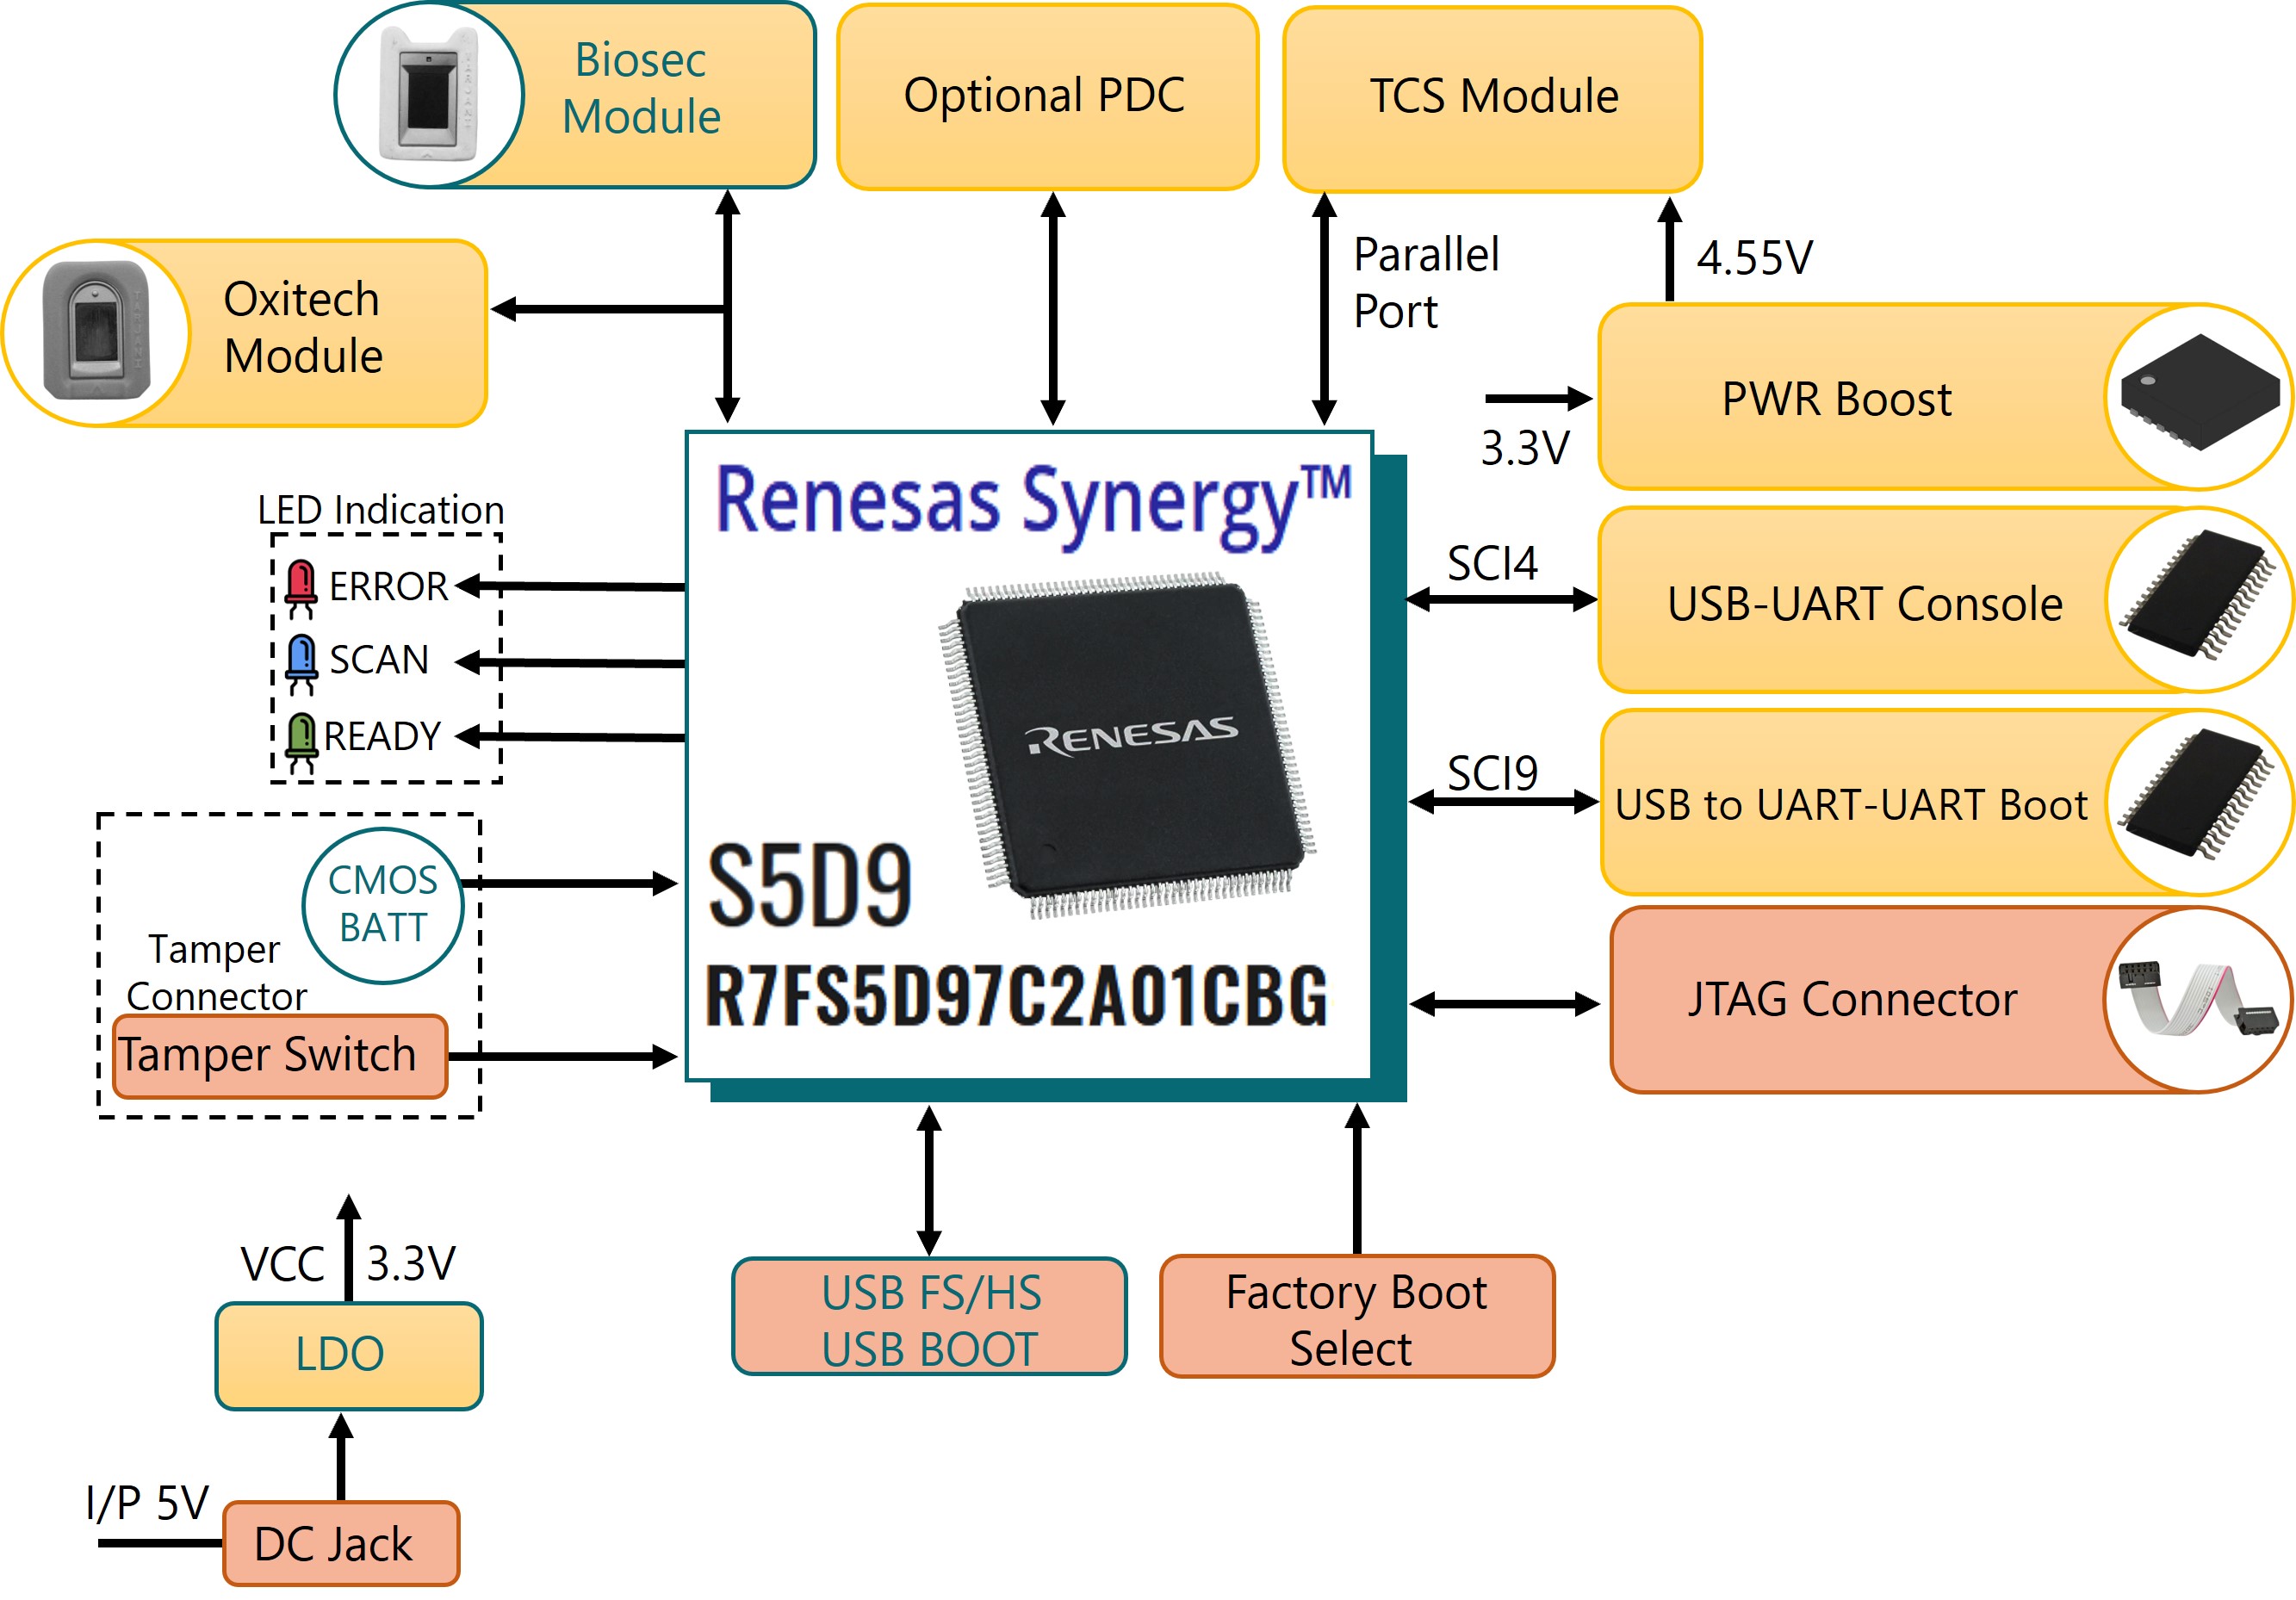
Task: Click the SCAN text label
Action: click(379, 660)
